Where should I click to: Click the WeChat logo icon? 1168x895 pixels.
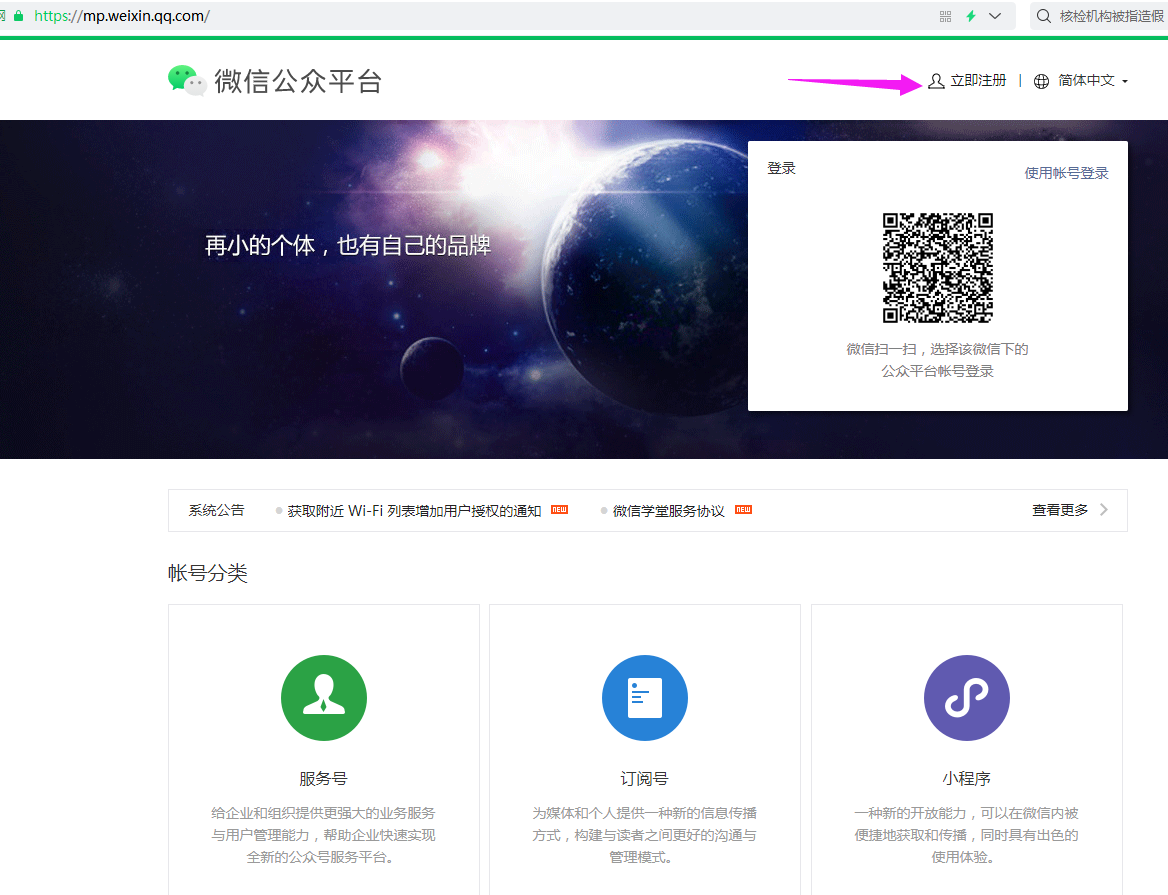[x=187, y=80]
